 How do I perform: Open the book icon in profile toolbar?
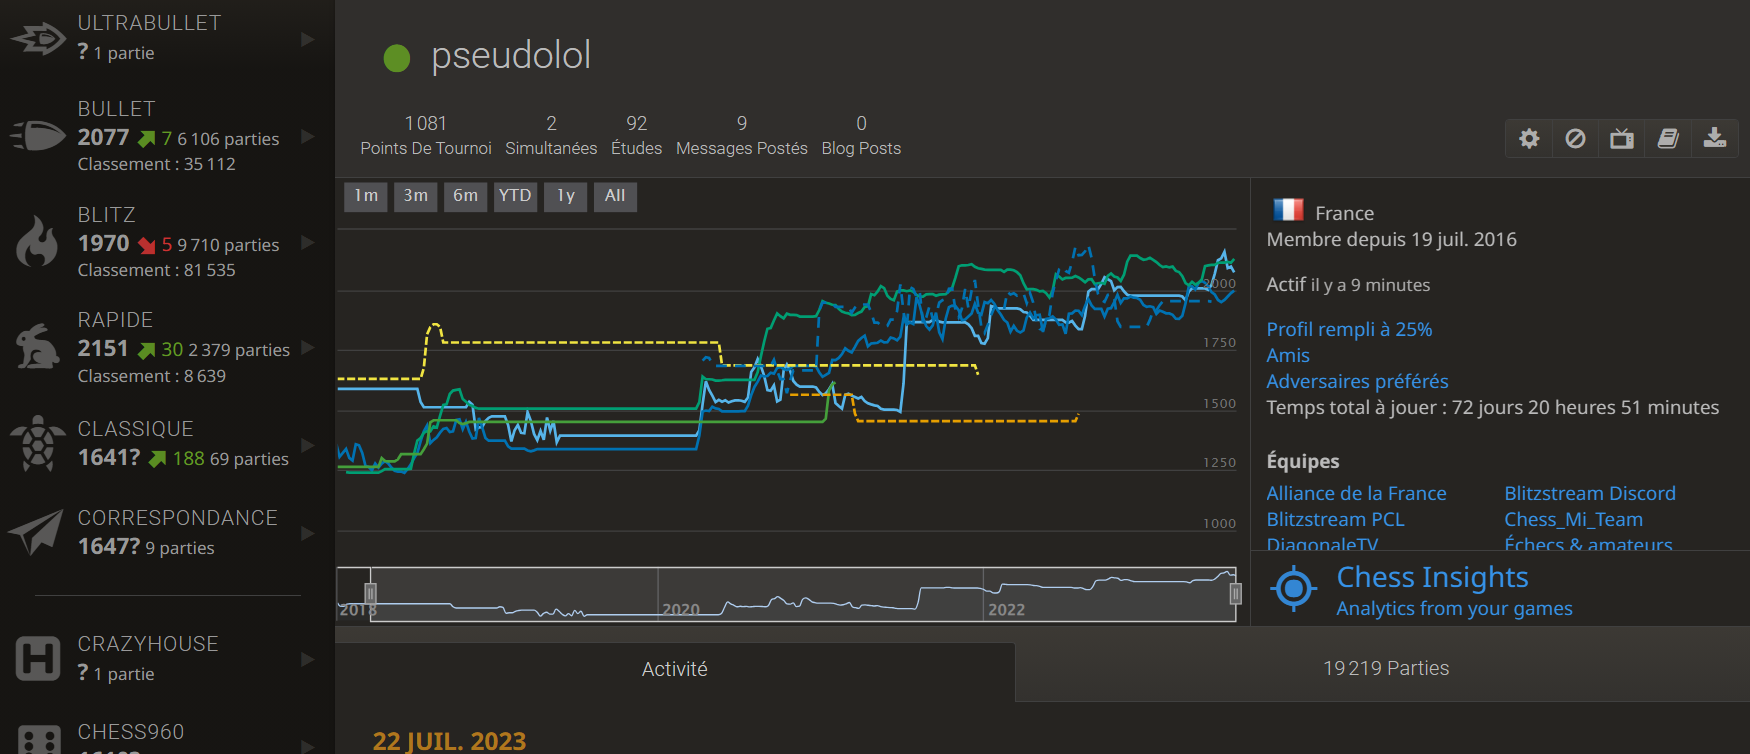coord(1668,139)
